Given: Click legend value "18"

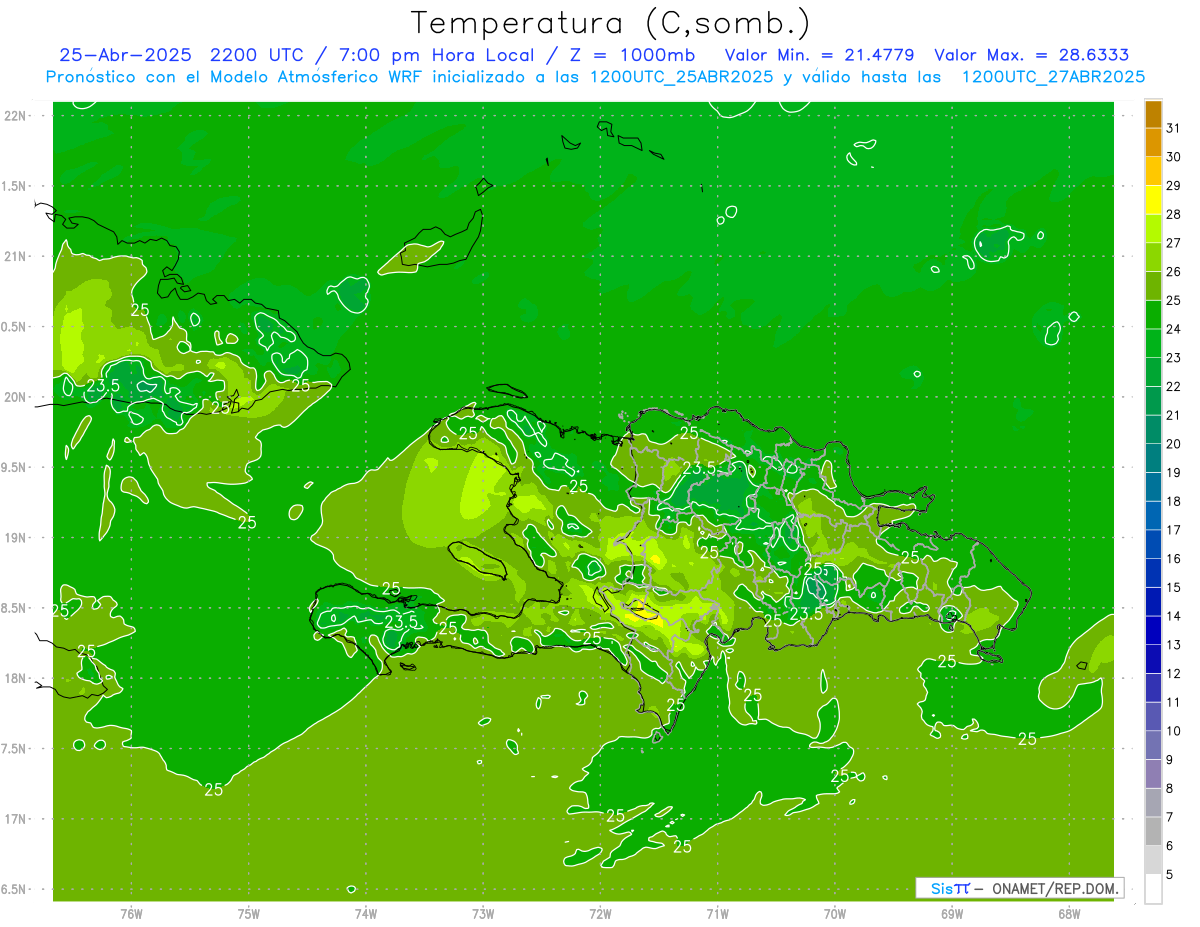Looking at the screenshot, I should [x=1174, y=501].
